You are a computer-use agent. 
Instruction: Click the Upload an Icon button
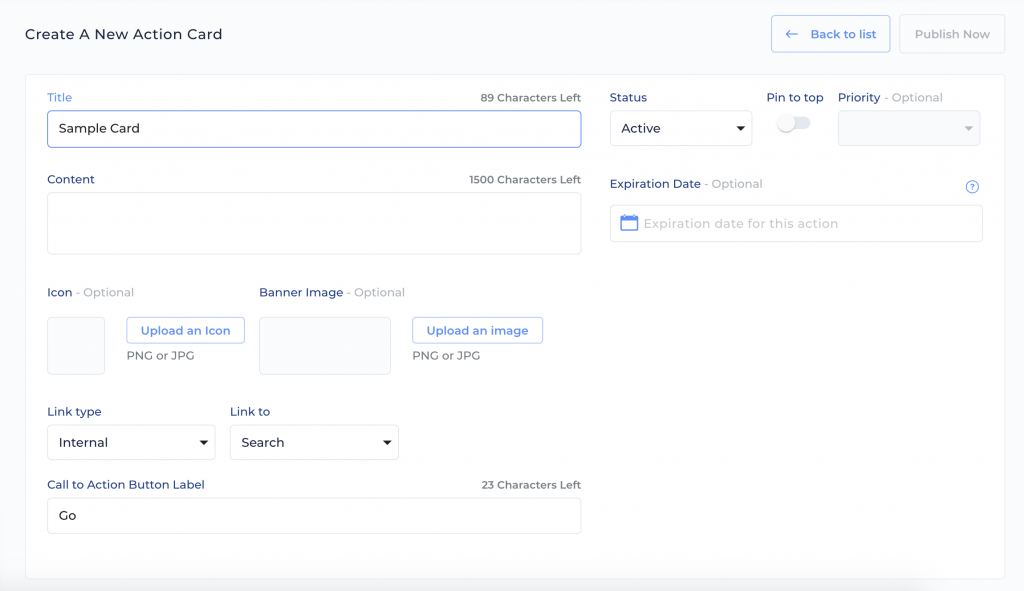pos(185,330)
